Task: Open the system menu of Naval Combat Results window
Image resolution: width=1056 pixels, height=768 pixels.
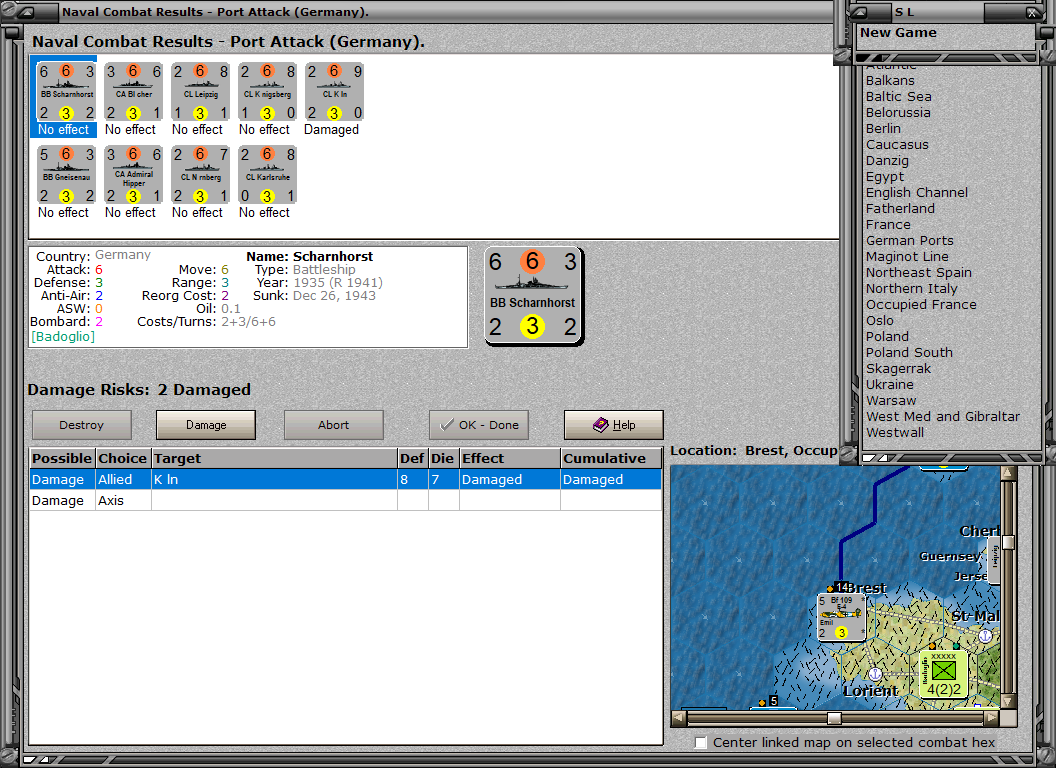Action: click(x=28, y=11)
